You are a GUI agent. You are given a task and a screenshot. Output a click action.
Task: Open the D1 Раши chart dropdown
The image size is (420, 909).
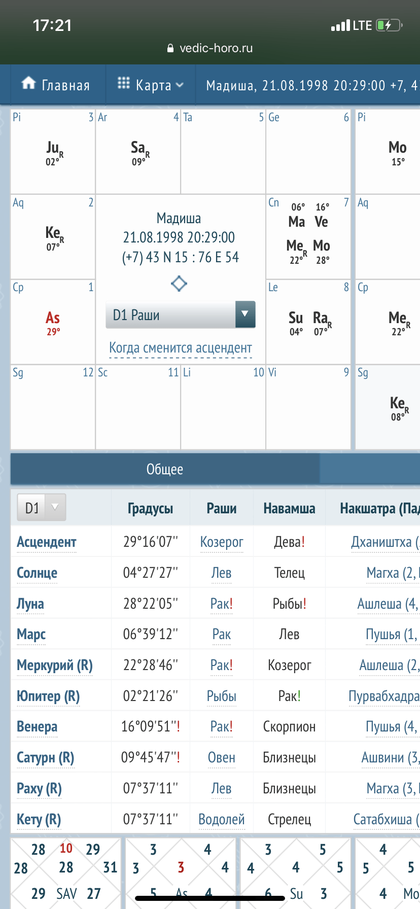pyautogui.click(x=180, y=315)
